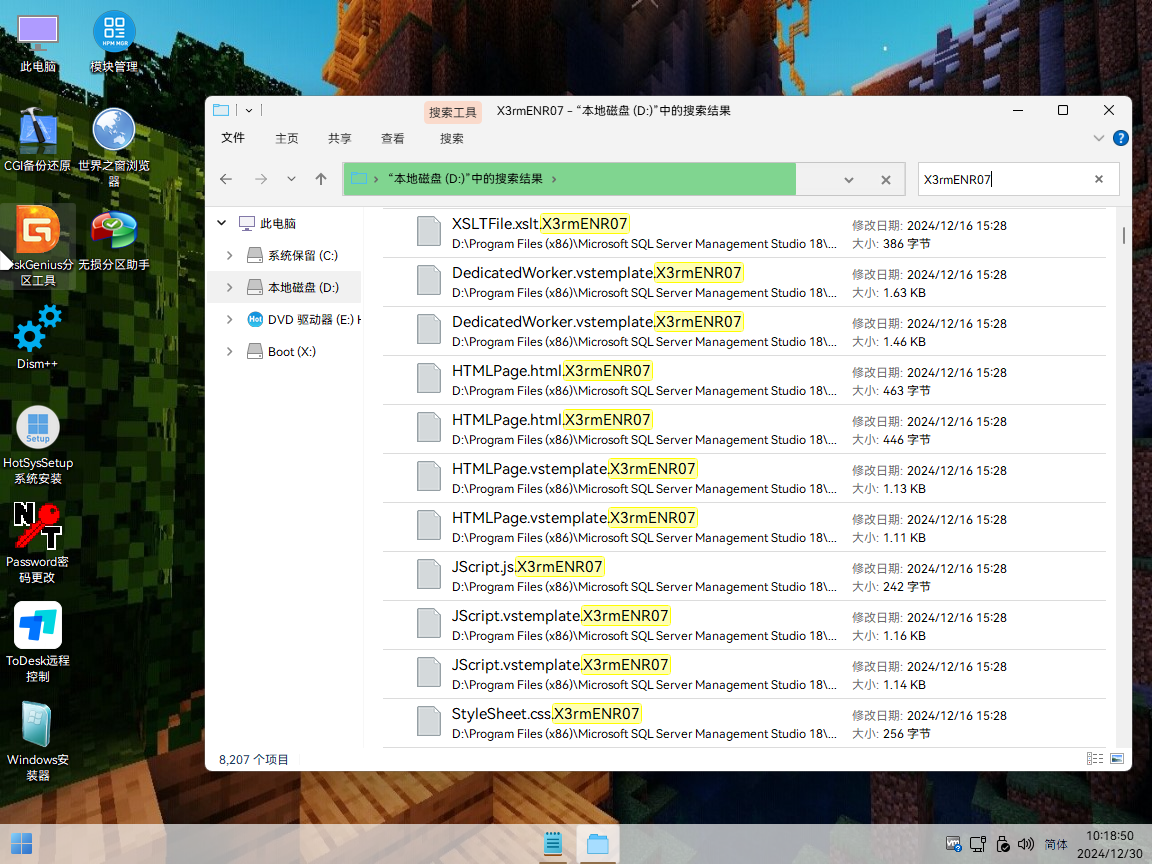Switch to the 搜索 ribbon tab
Image resolution: width=1152 pixels, height=864 pixels.
tap(451, 138)
